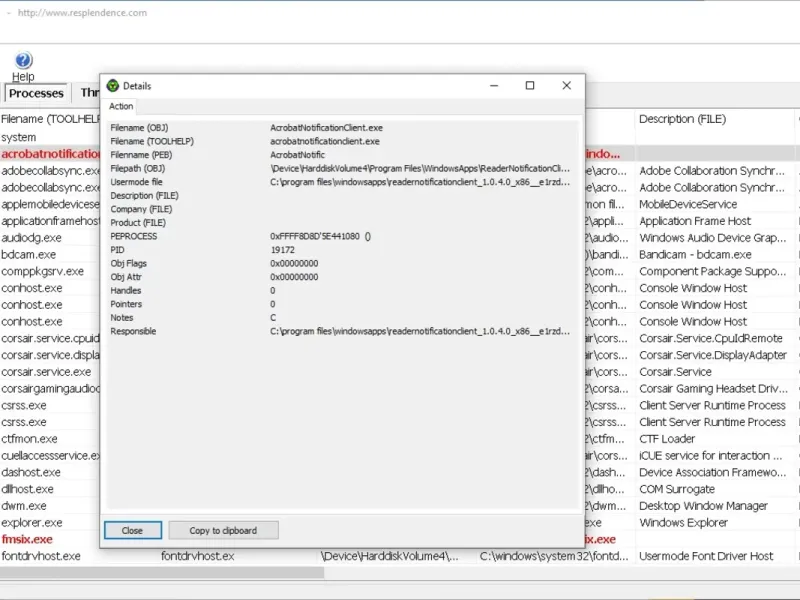Click the Obj Flags value 0x00000000
Screen dimensions: 800x600
[294, 263]
